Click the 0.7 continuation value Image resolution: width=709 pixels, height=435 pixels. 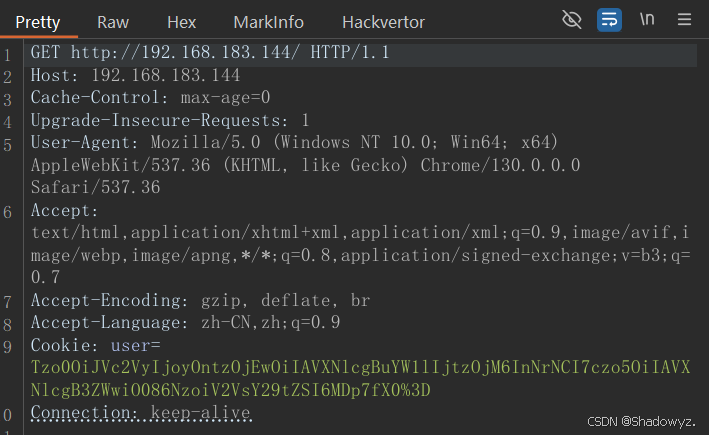tap(45, 277)
